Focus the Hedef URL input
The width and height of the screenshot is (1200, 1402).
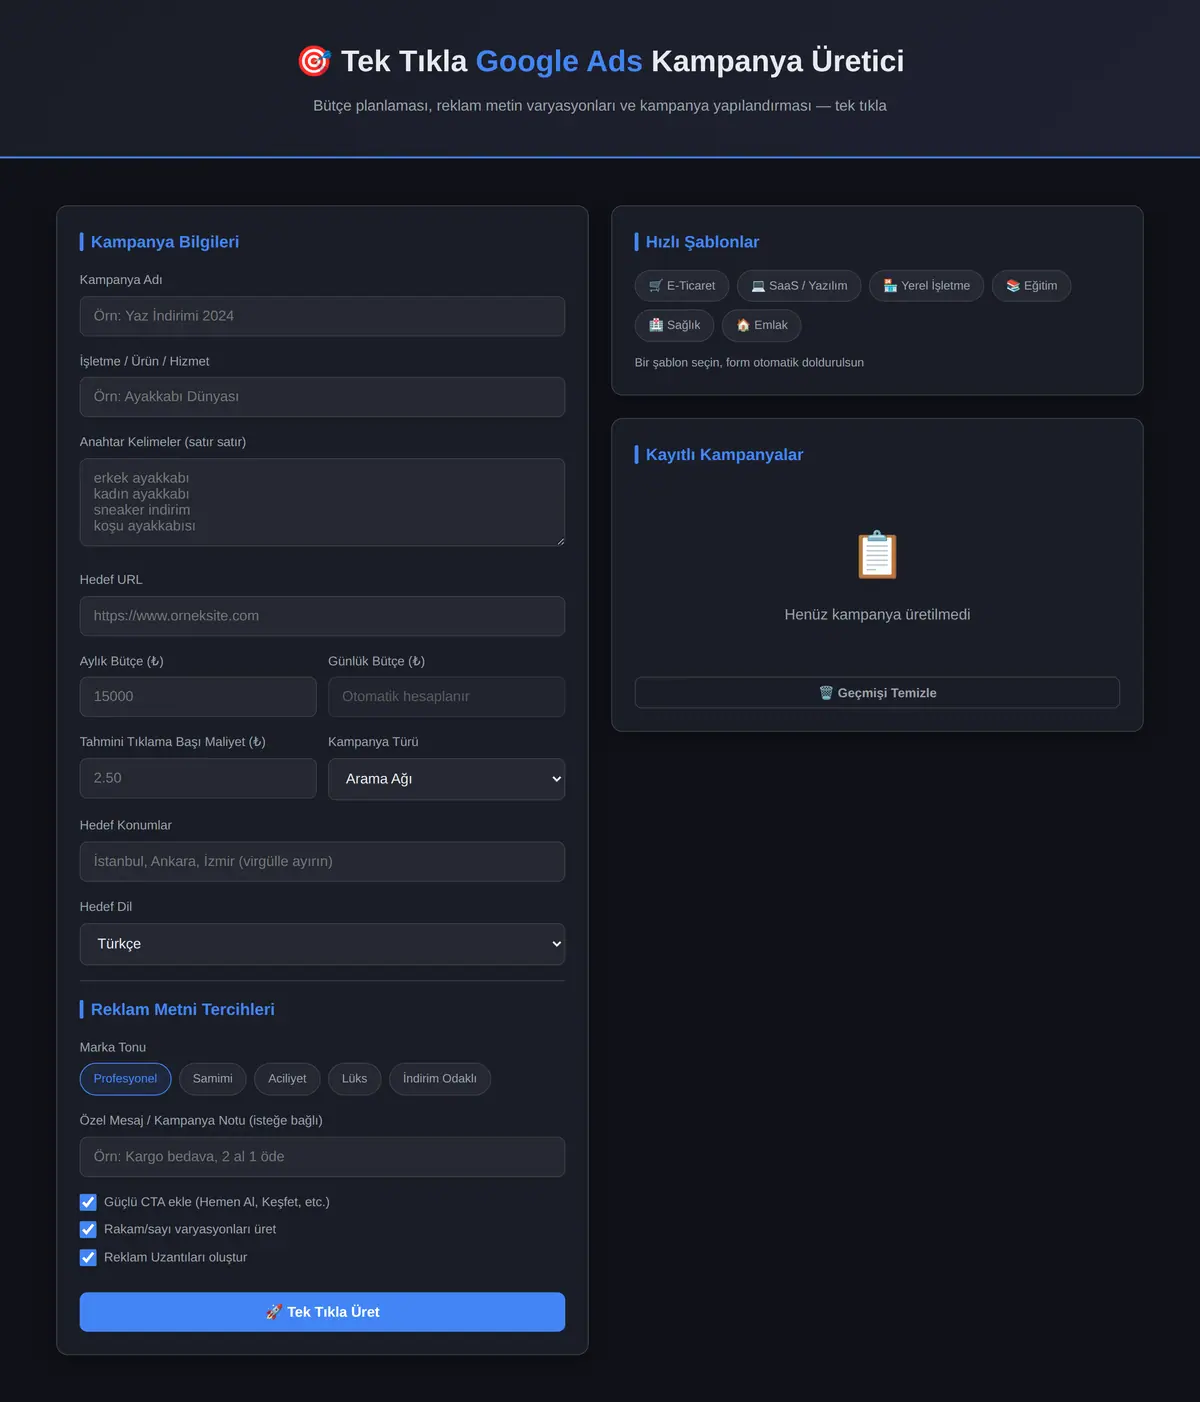tap(322, 616)
